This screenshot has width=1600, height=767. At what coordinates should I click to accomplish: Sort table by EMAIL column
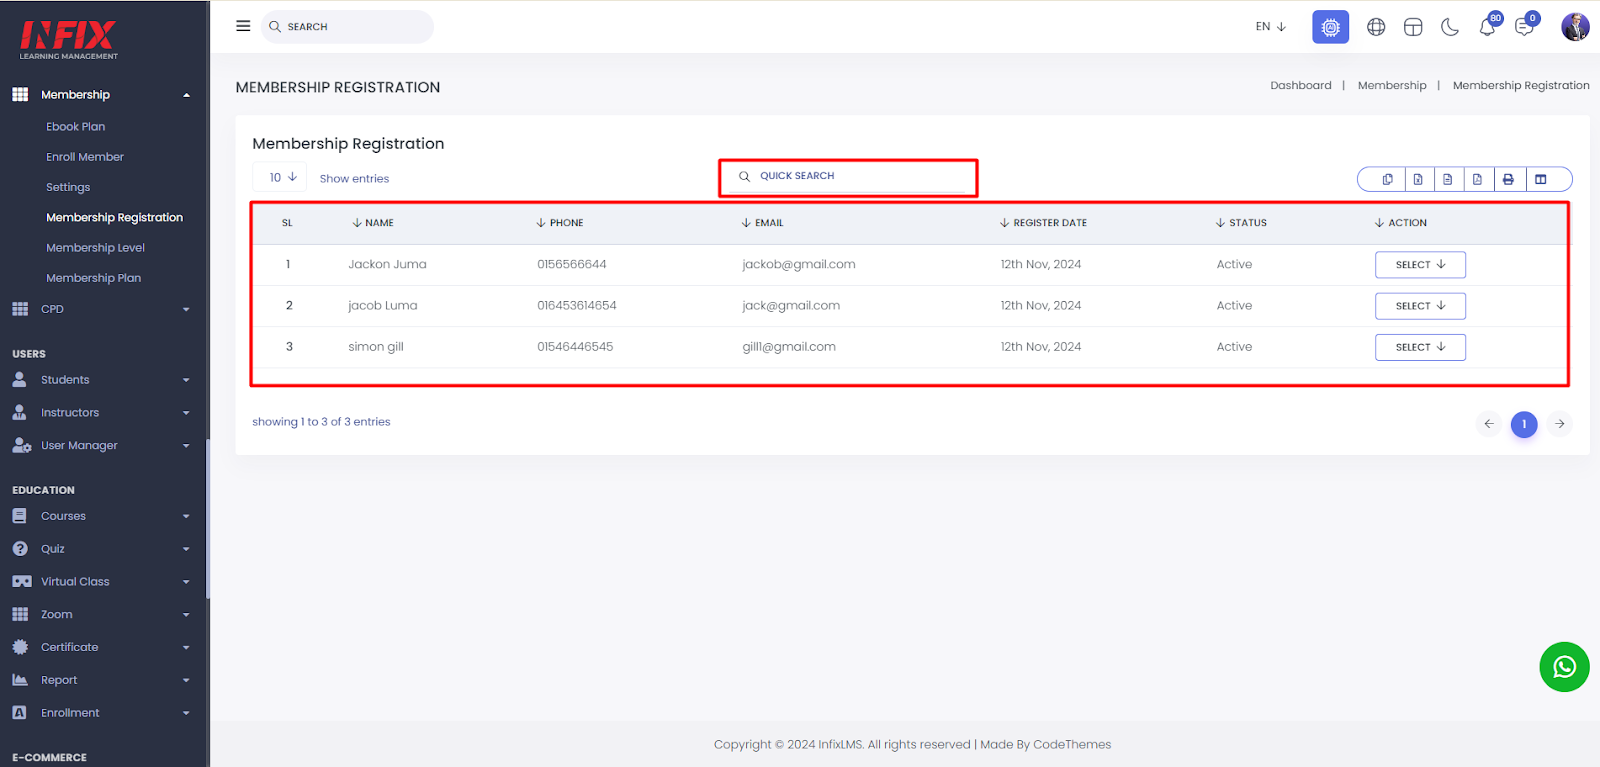click(763, 223)
